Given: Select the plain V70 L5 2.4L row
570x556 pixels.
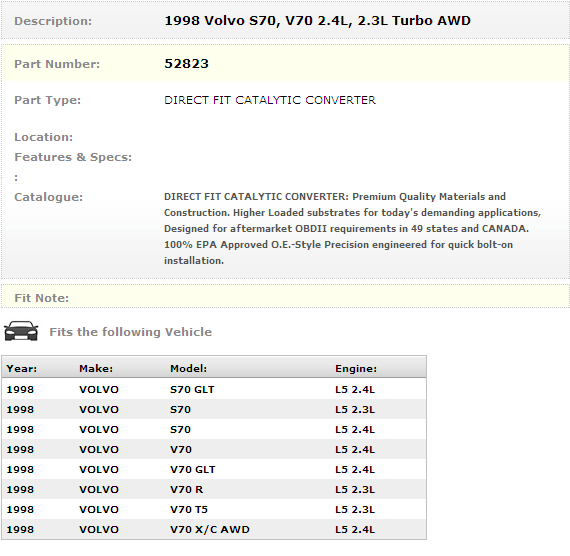Looking at the screenshot, I should [214, 449].
